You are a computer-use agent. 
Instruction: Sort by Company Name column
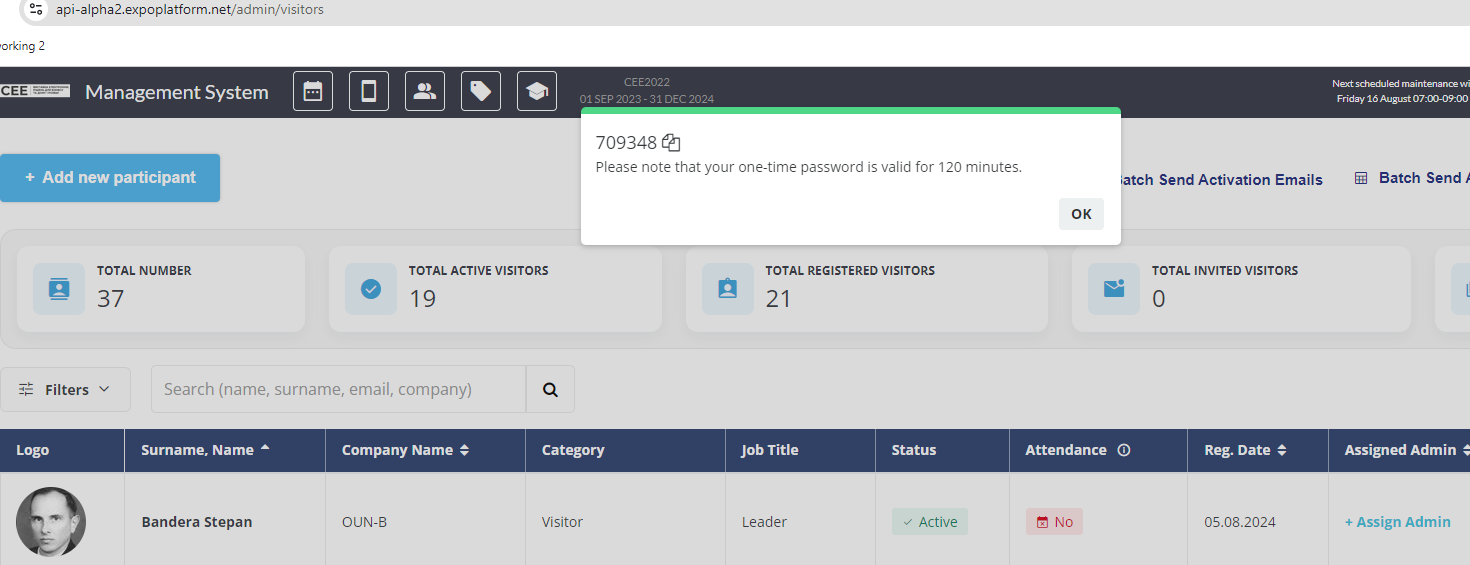[405, 450]
